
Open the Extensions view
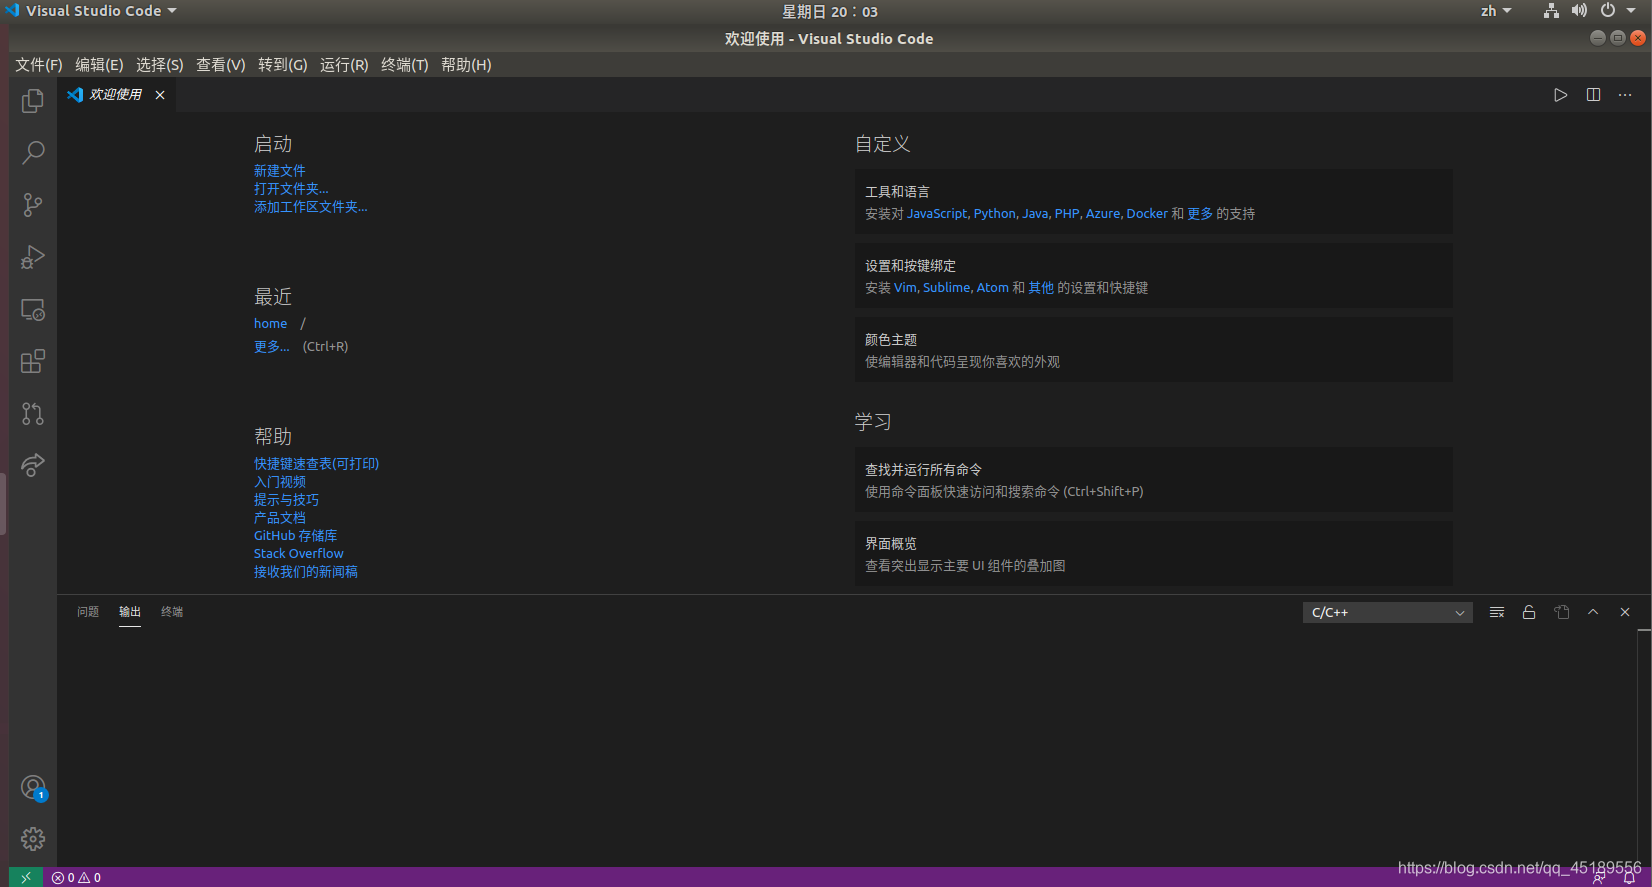point(33,361)
